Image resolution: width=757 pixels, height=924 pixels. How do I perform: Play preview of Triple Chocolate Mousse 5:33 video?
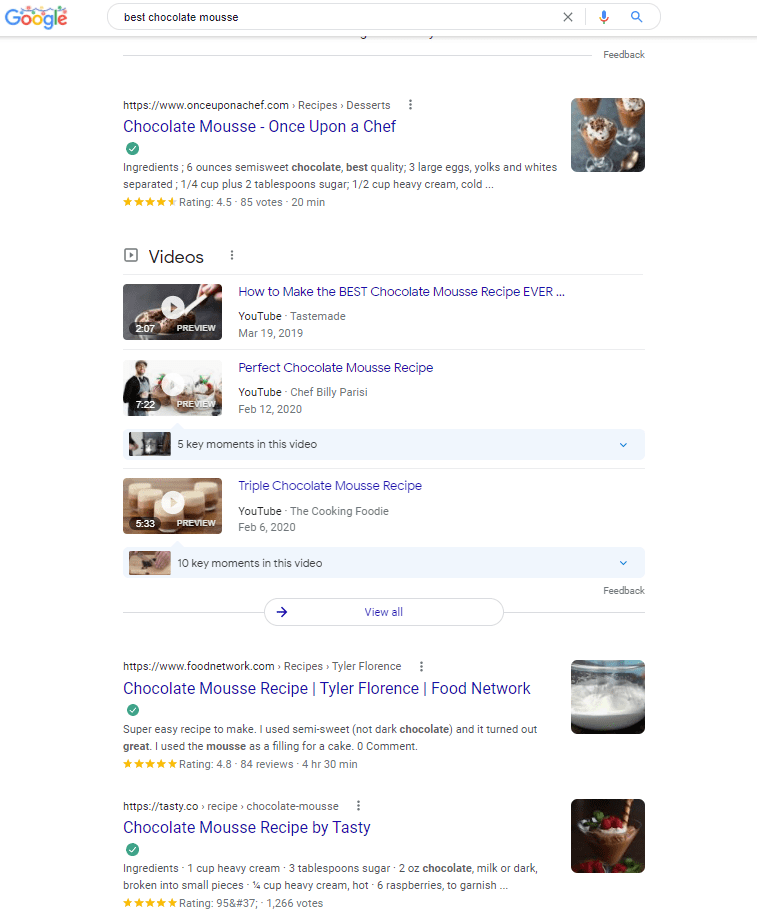173,506
